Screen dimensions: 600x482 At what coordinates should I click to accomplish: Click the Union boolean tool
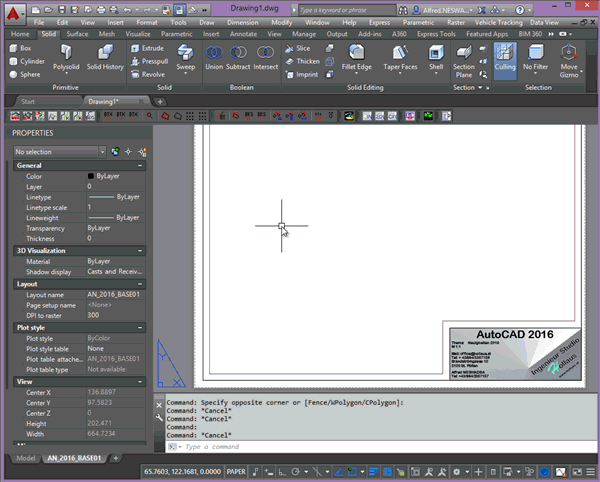214,58
